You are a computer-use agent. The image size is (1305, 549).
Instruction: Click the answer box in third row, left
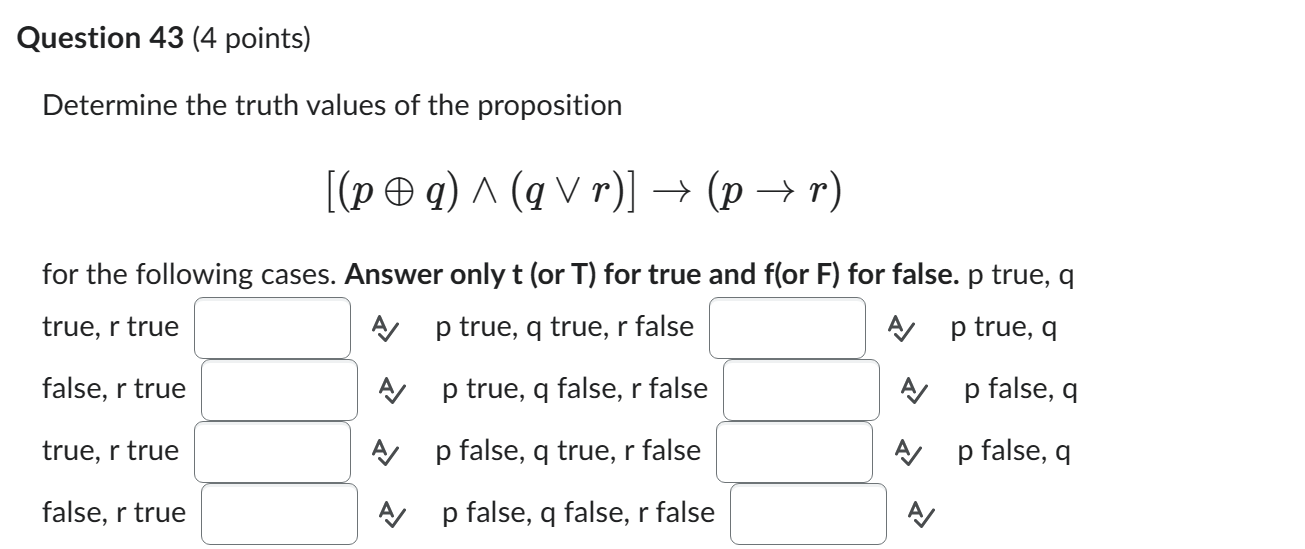[x=272, y=451]
